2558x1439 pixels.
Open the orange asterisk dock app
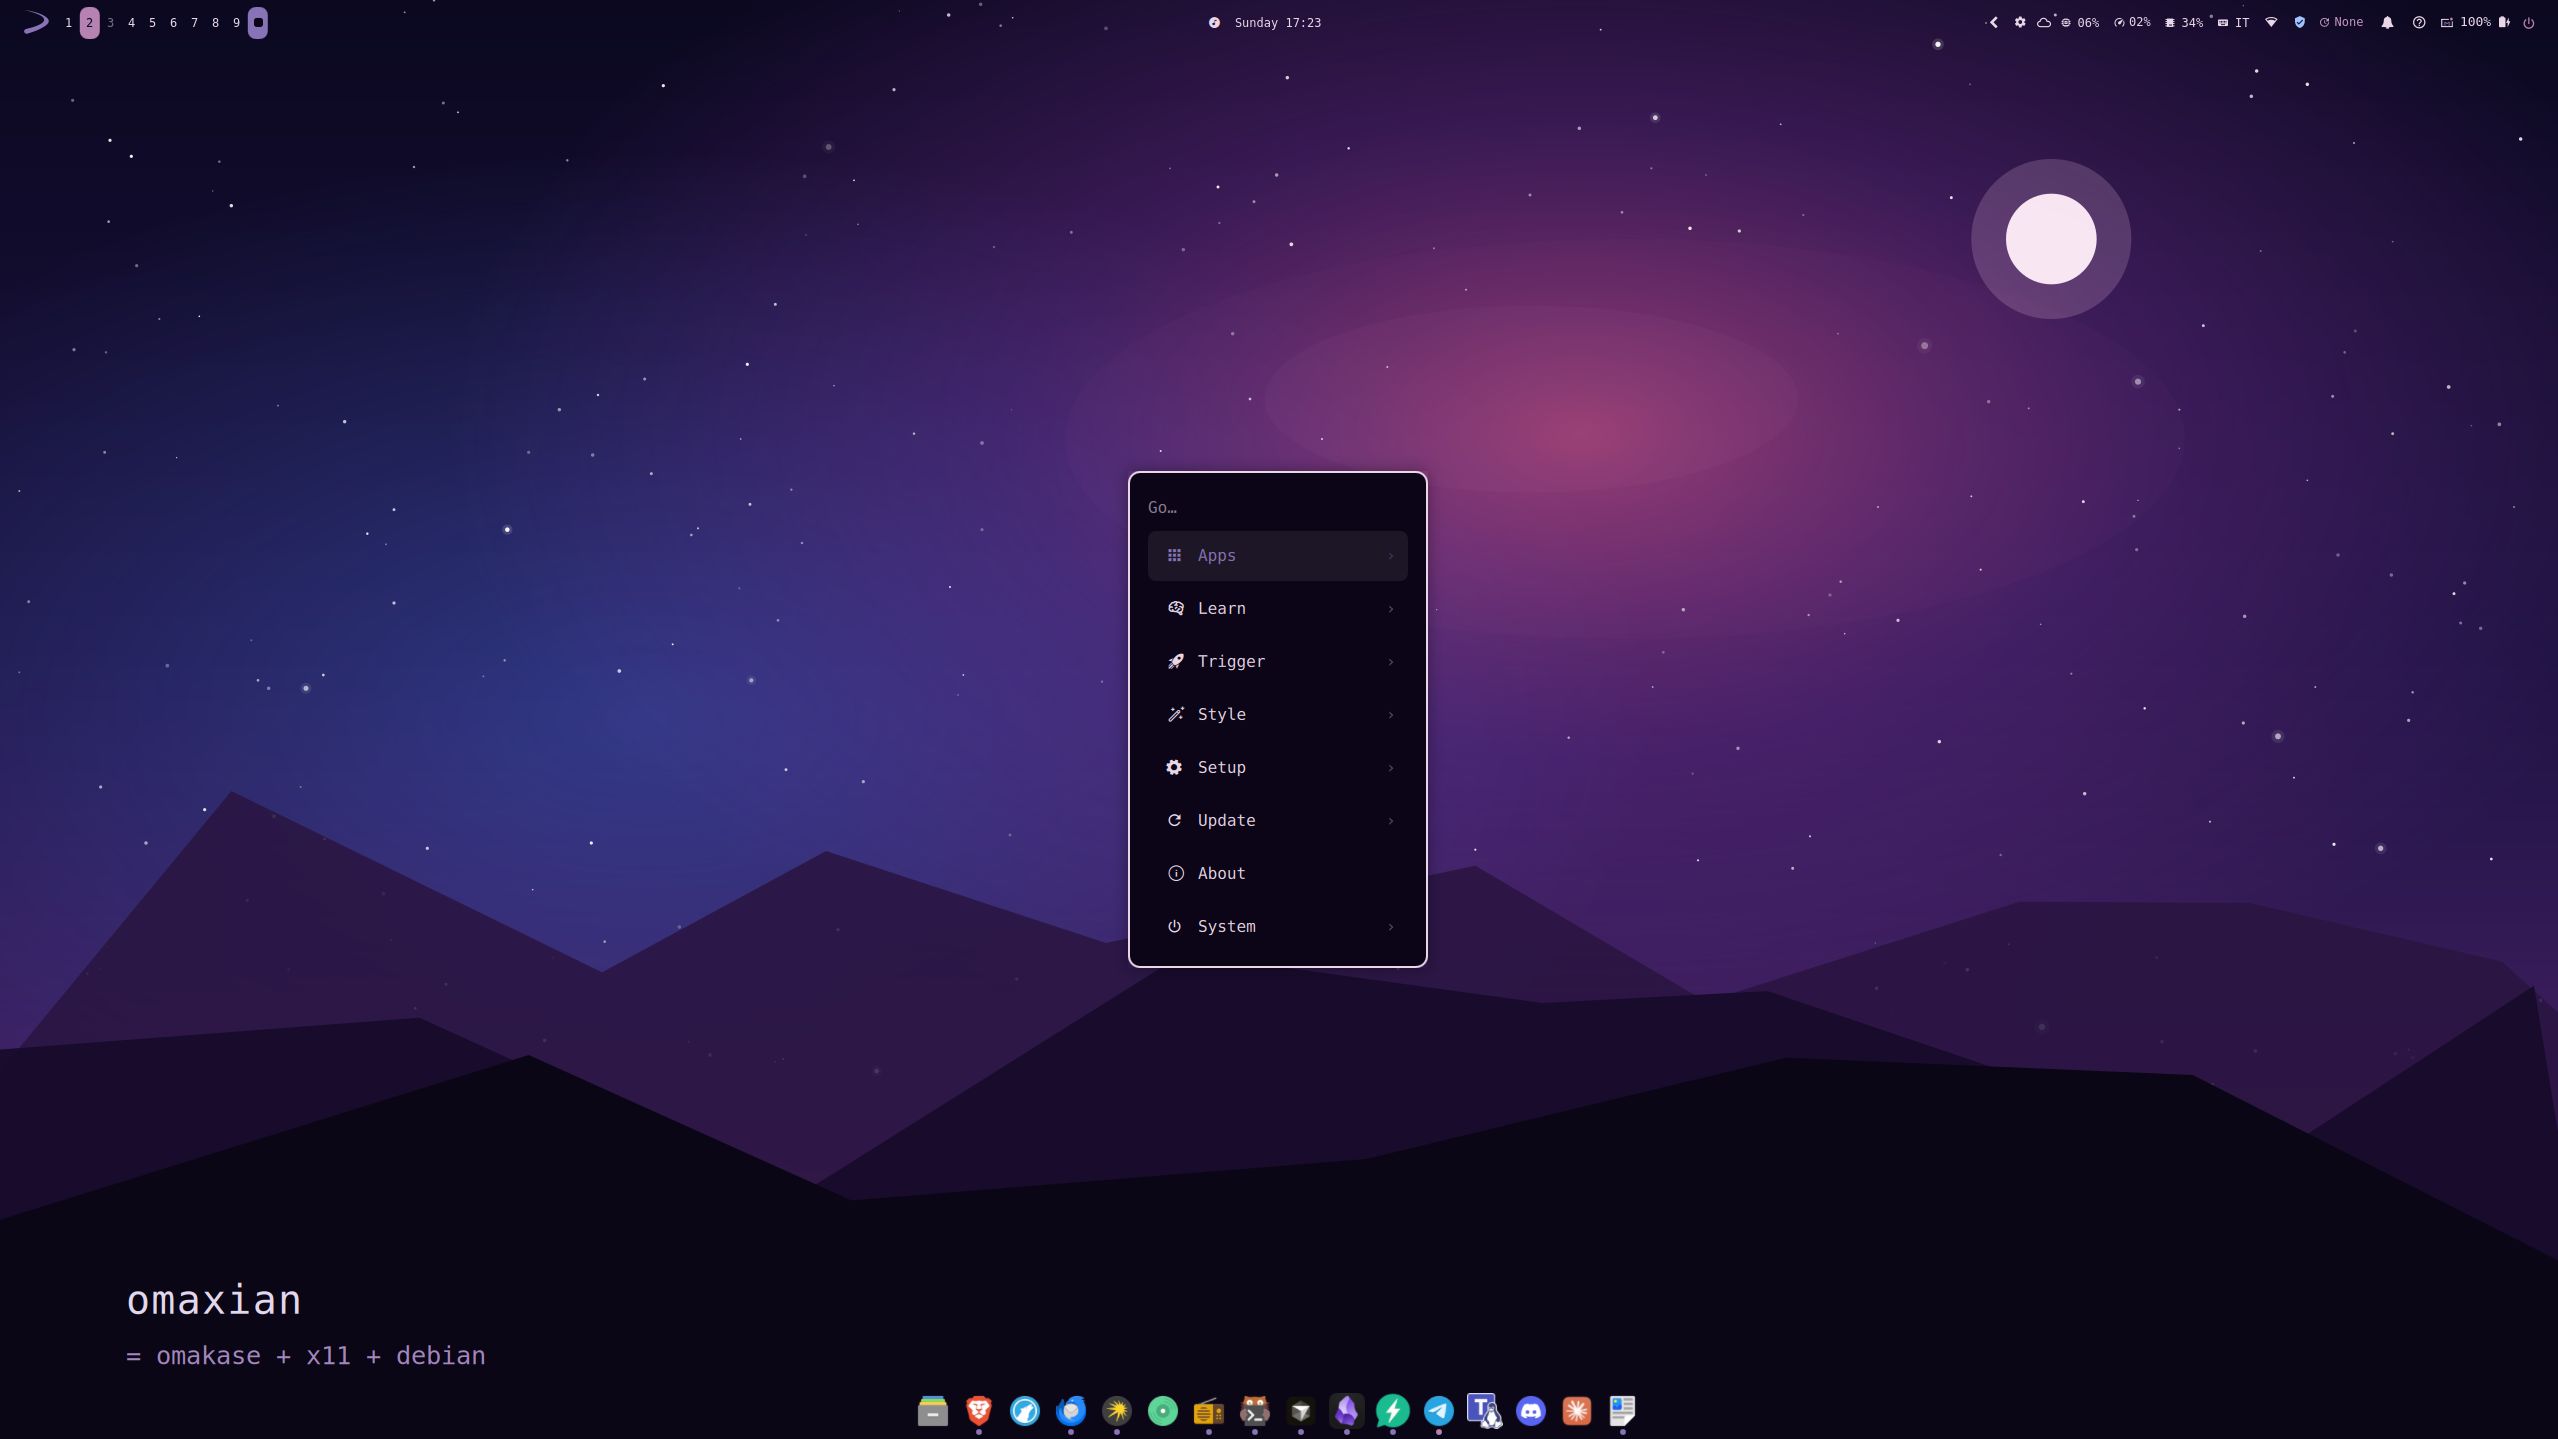pos(1577,1410)
